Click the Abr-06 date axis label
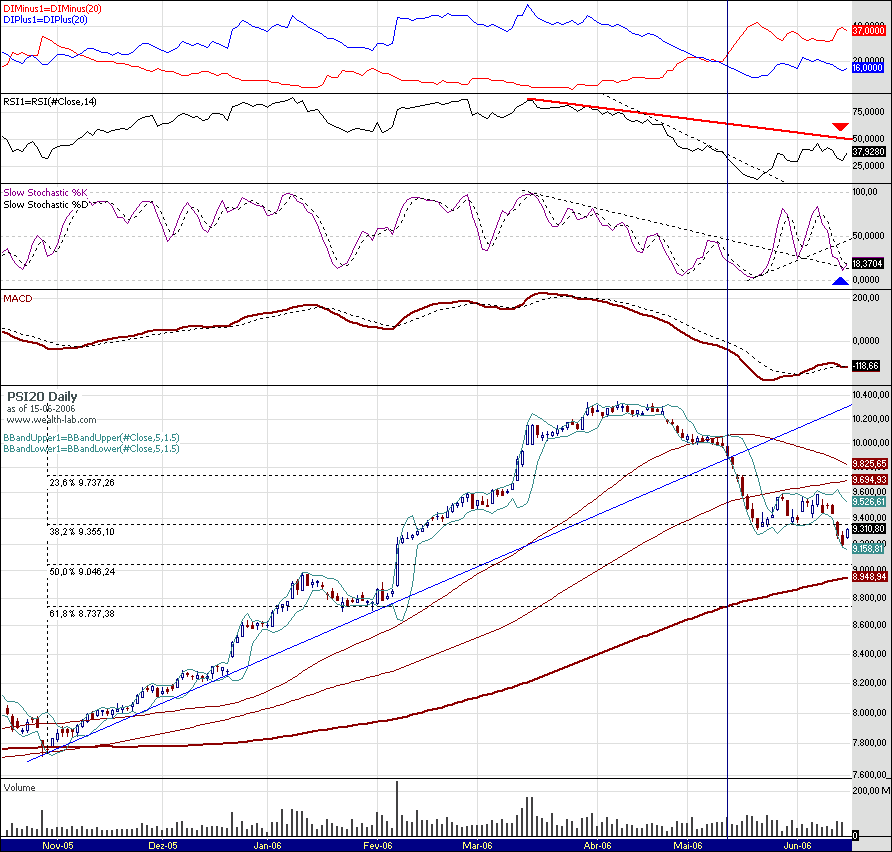 [597, 846]
